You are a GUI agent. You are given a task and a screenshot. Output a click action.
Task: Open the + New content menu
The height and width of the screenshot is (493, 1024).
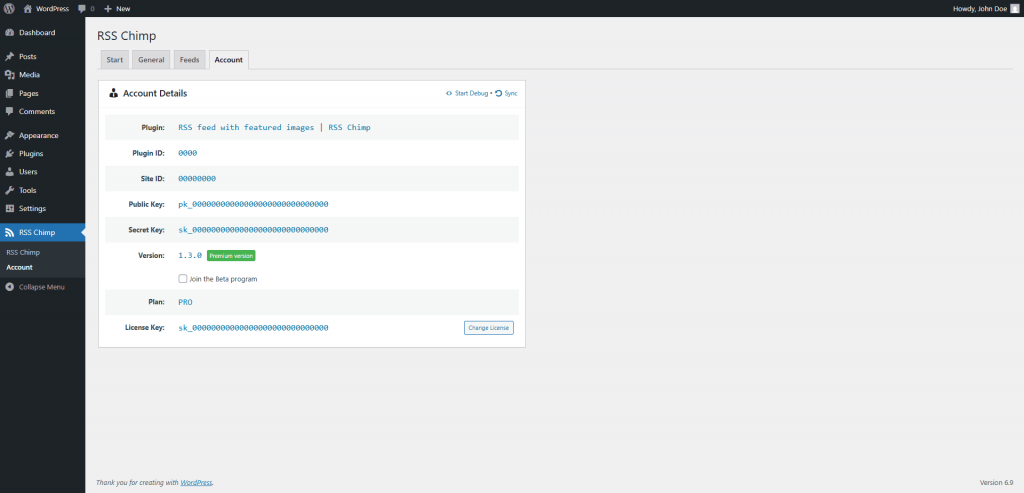(x=117, y=8)
